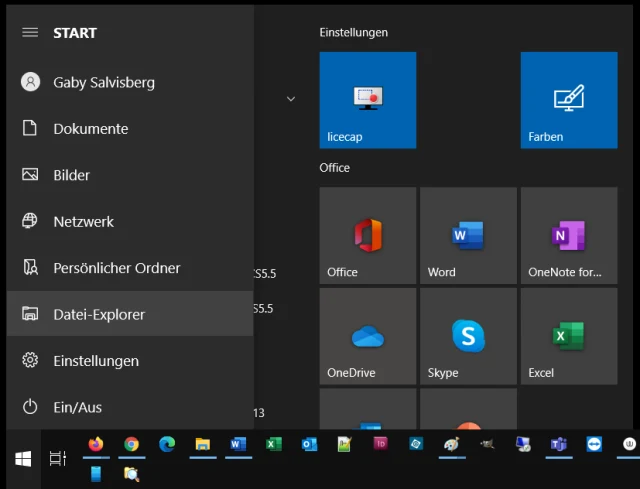
Task: Open the Excel tile
Action: [568, 336]
